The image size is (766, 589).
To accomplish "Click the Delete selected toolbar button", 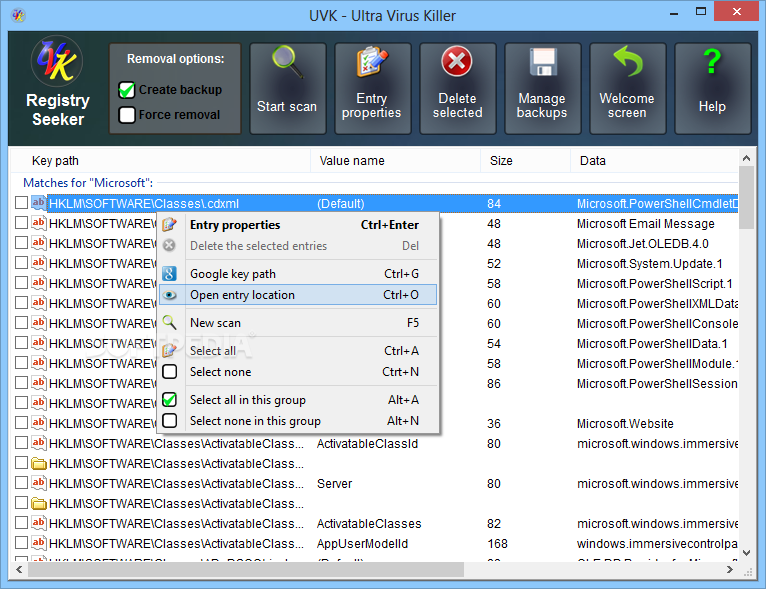I will 458,88.
